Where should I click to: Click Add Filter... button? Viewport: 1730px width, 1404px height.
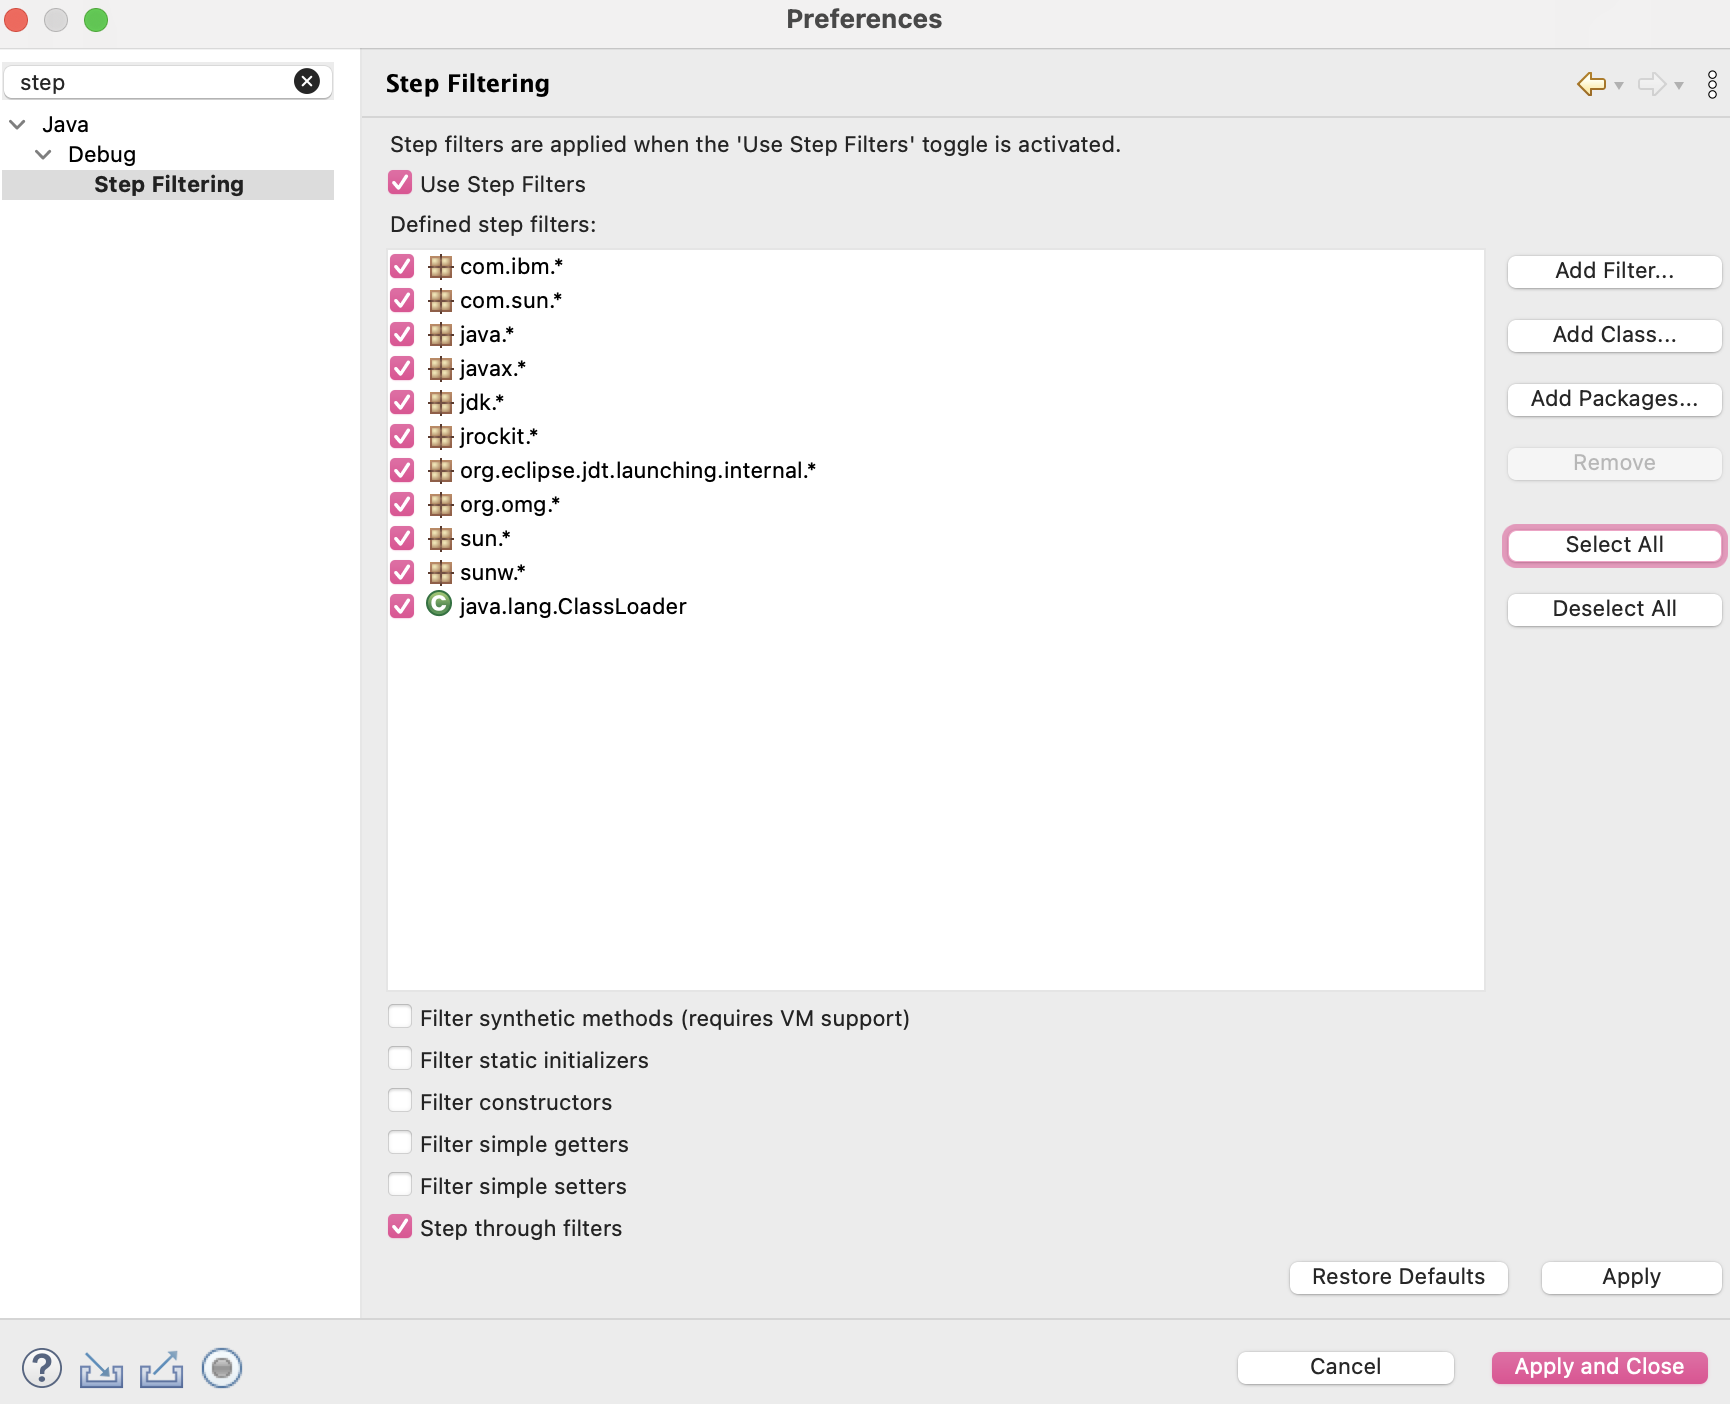[x=1614, y=271]
